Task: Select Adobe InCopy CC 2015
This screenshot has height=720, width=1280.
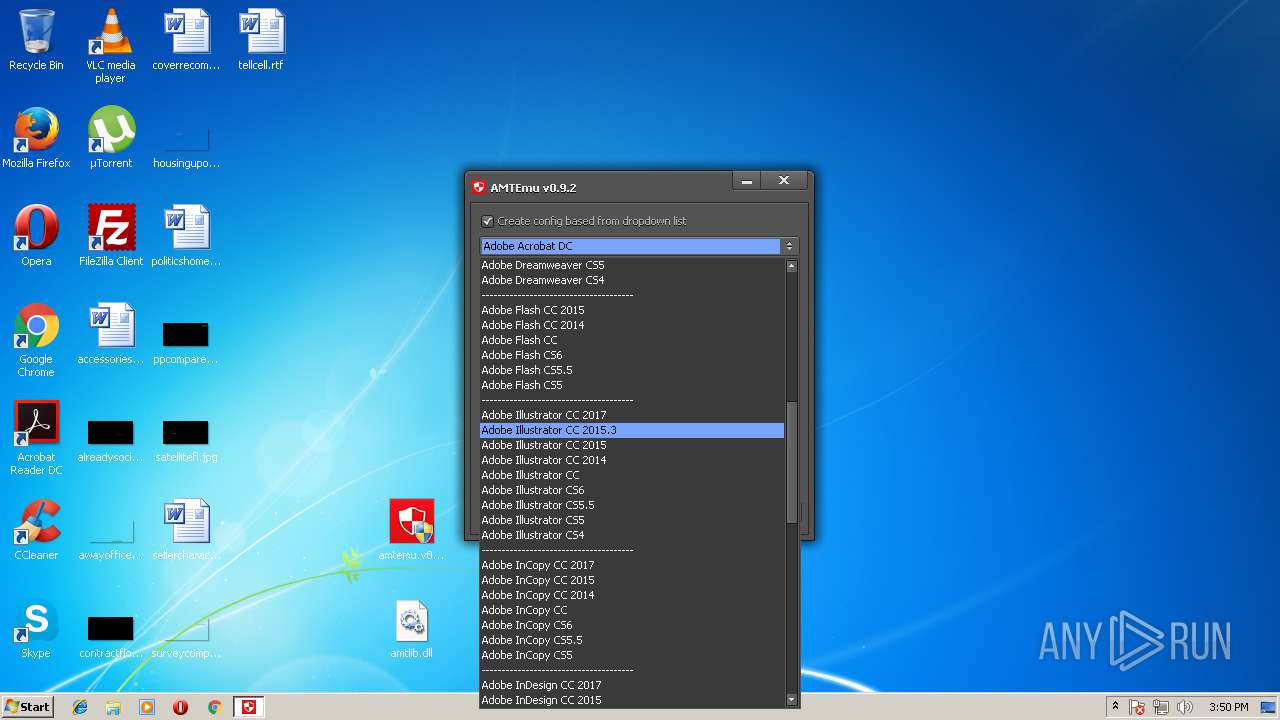Action: click(632, 580)
